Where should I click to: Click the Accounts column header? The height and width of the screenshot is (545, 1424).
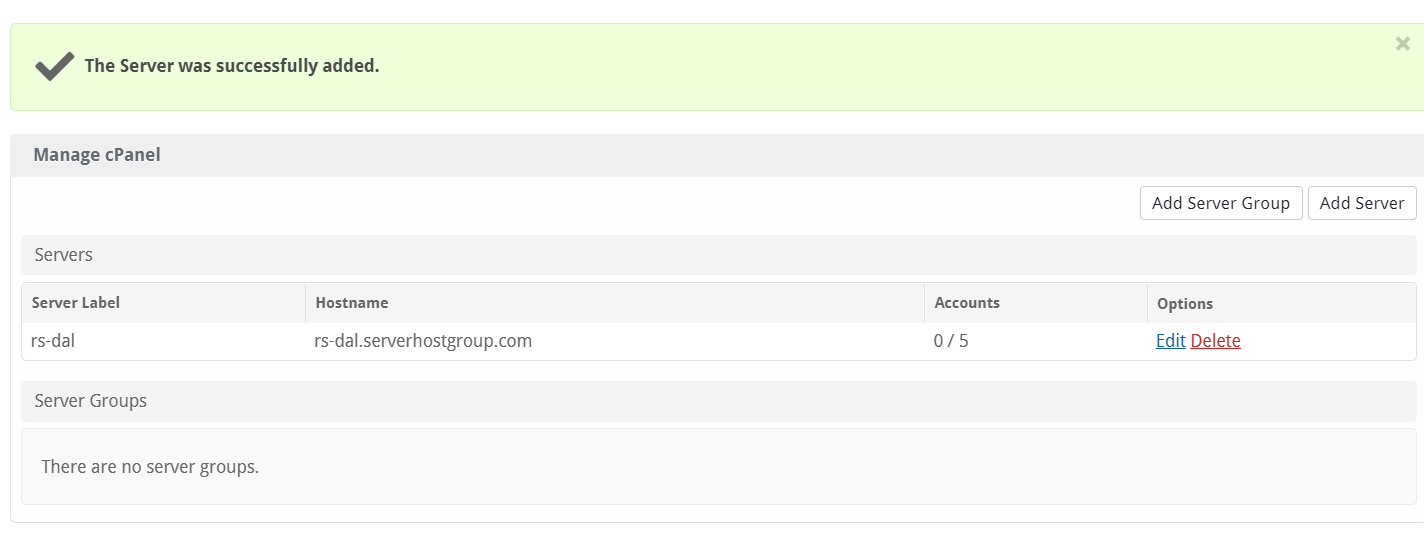click(x=966, y=303)
